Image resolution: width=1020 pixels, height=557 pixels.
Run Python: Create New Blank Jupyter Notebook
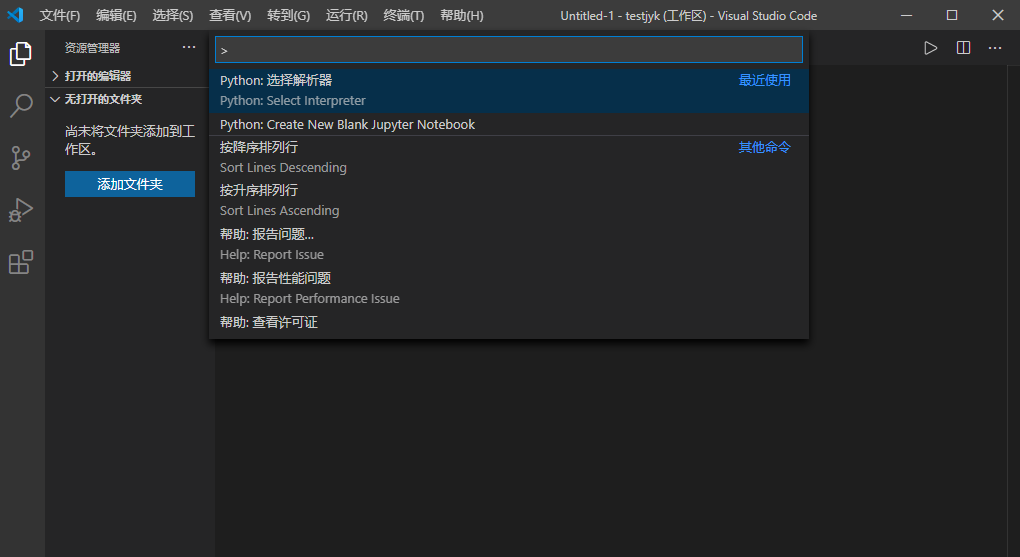tap(509, 124)
